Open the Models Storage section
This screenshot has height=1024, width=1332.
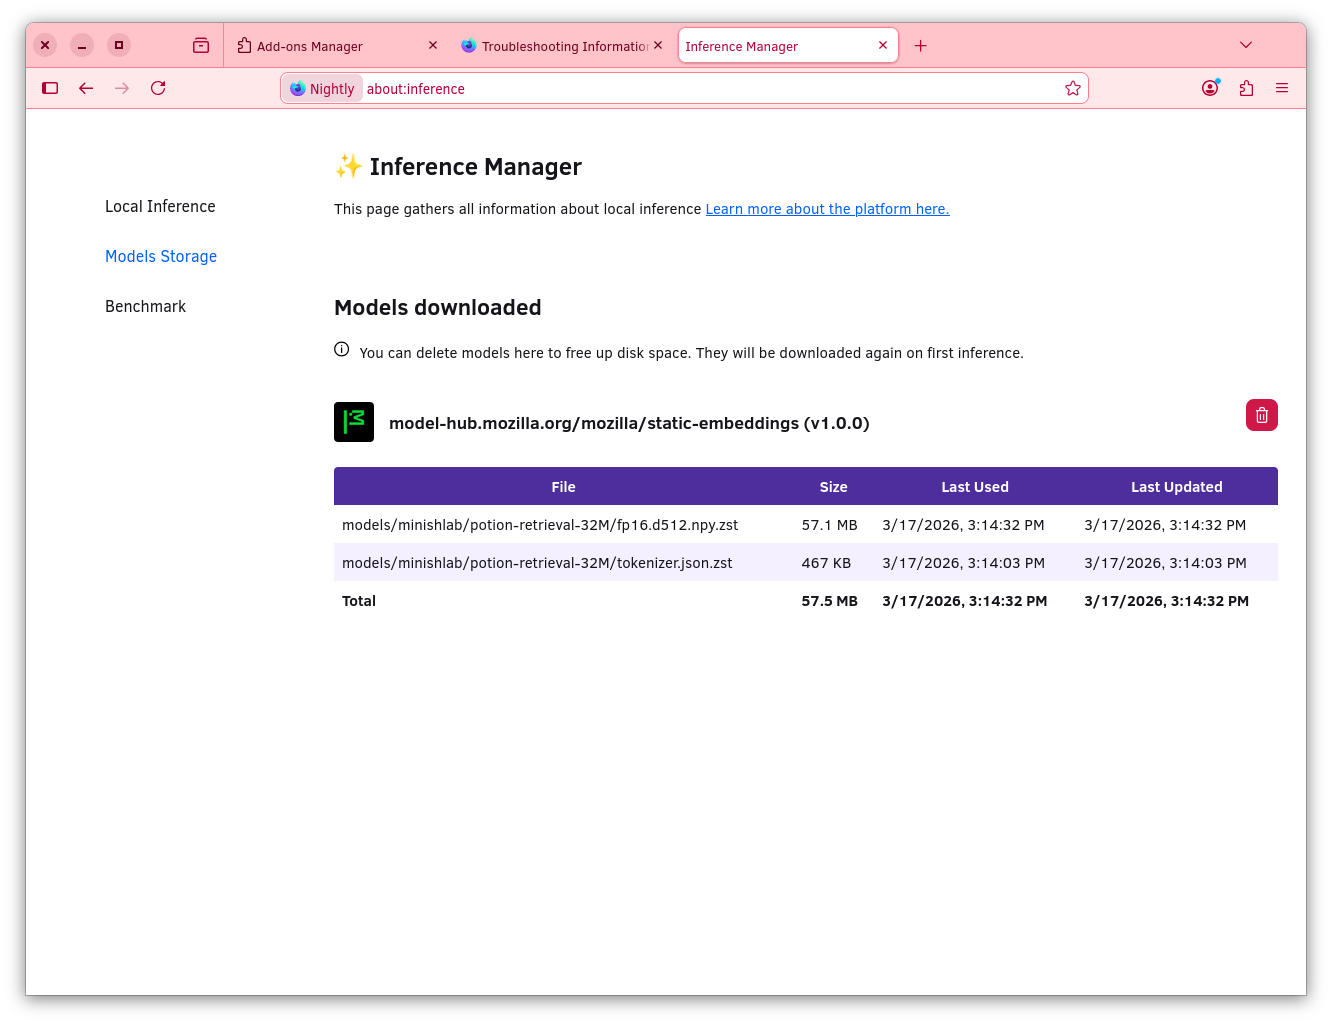click(x=161, y=256)
